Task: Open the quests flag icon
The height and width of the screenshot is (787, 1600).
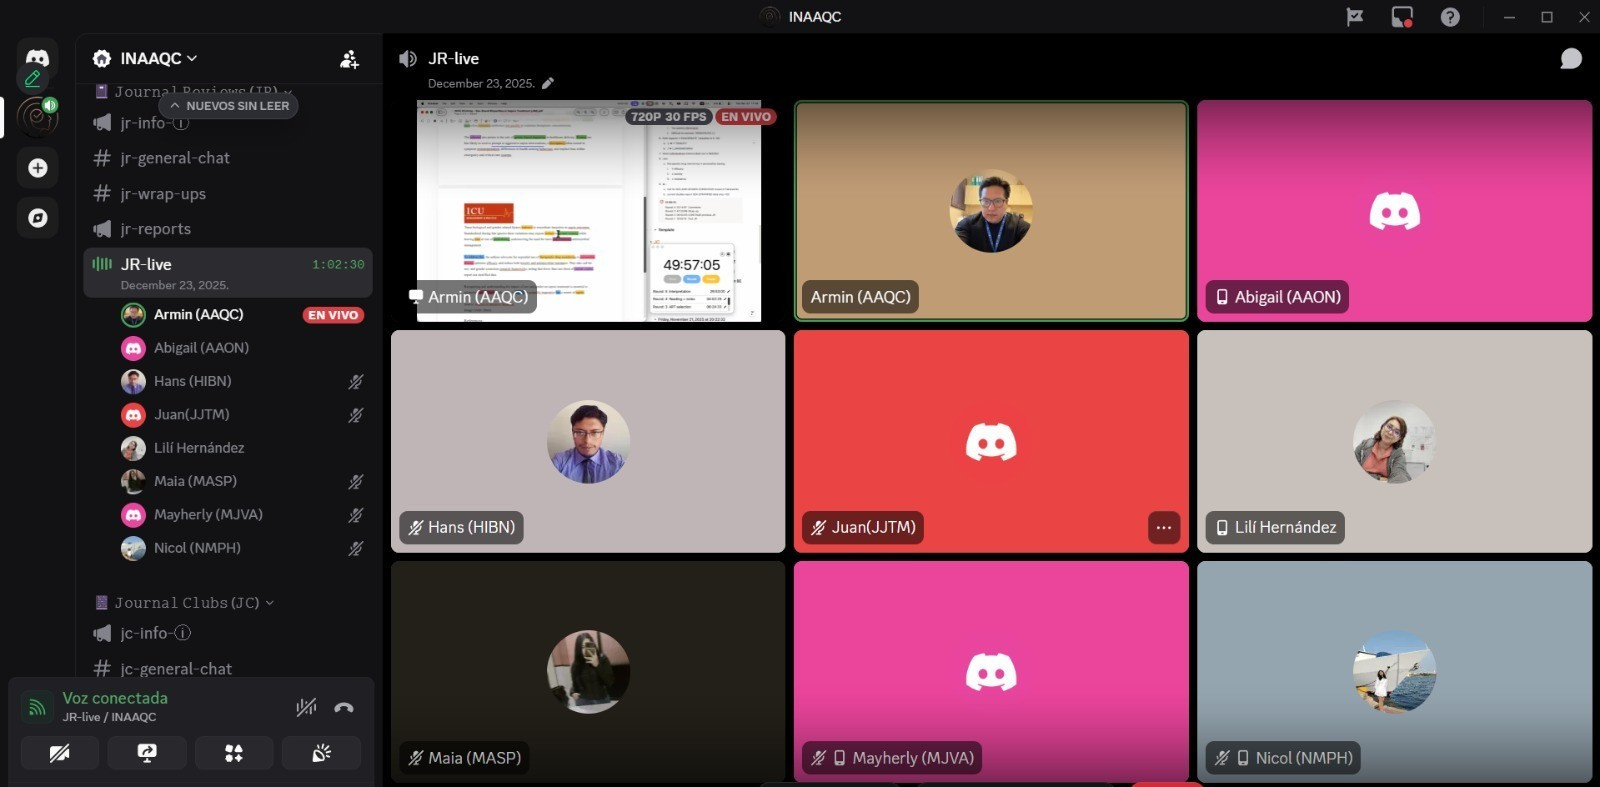Action: coord(1355,17)
